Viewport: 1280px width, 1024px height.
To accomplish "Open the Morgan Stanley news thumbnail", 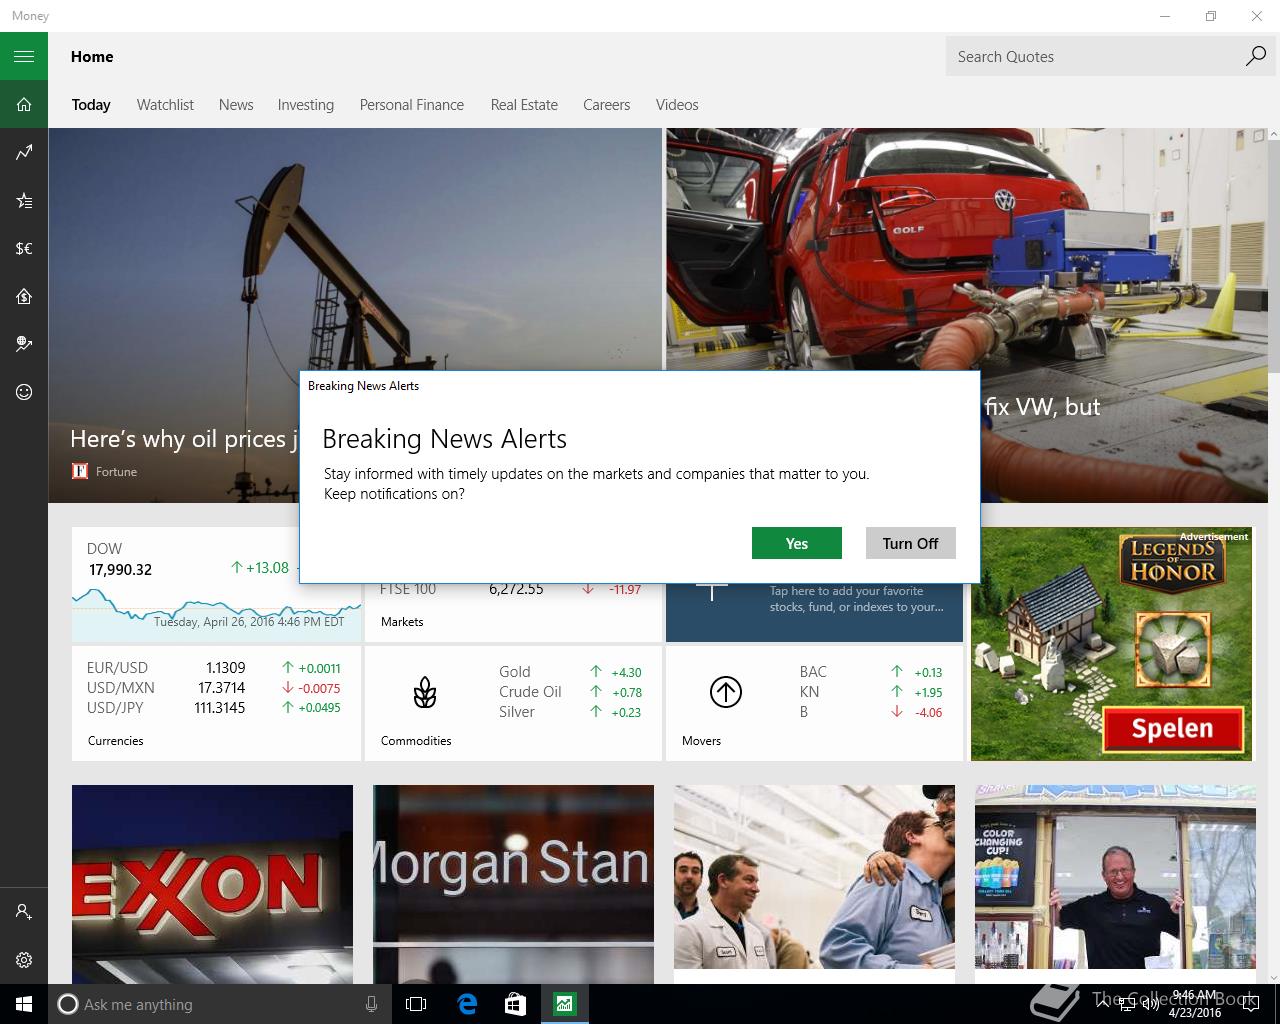I will (513, 884).
